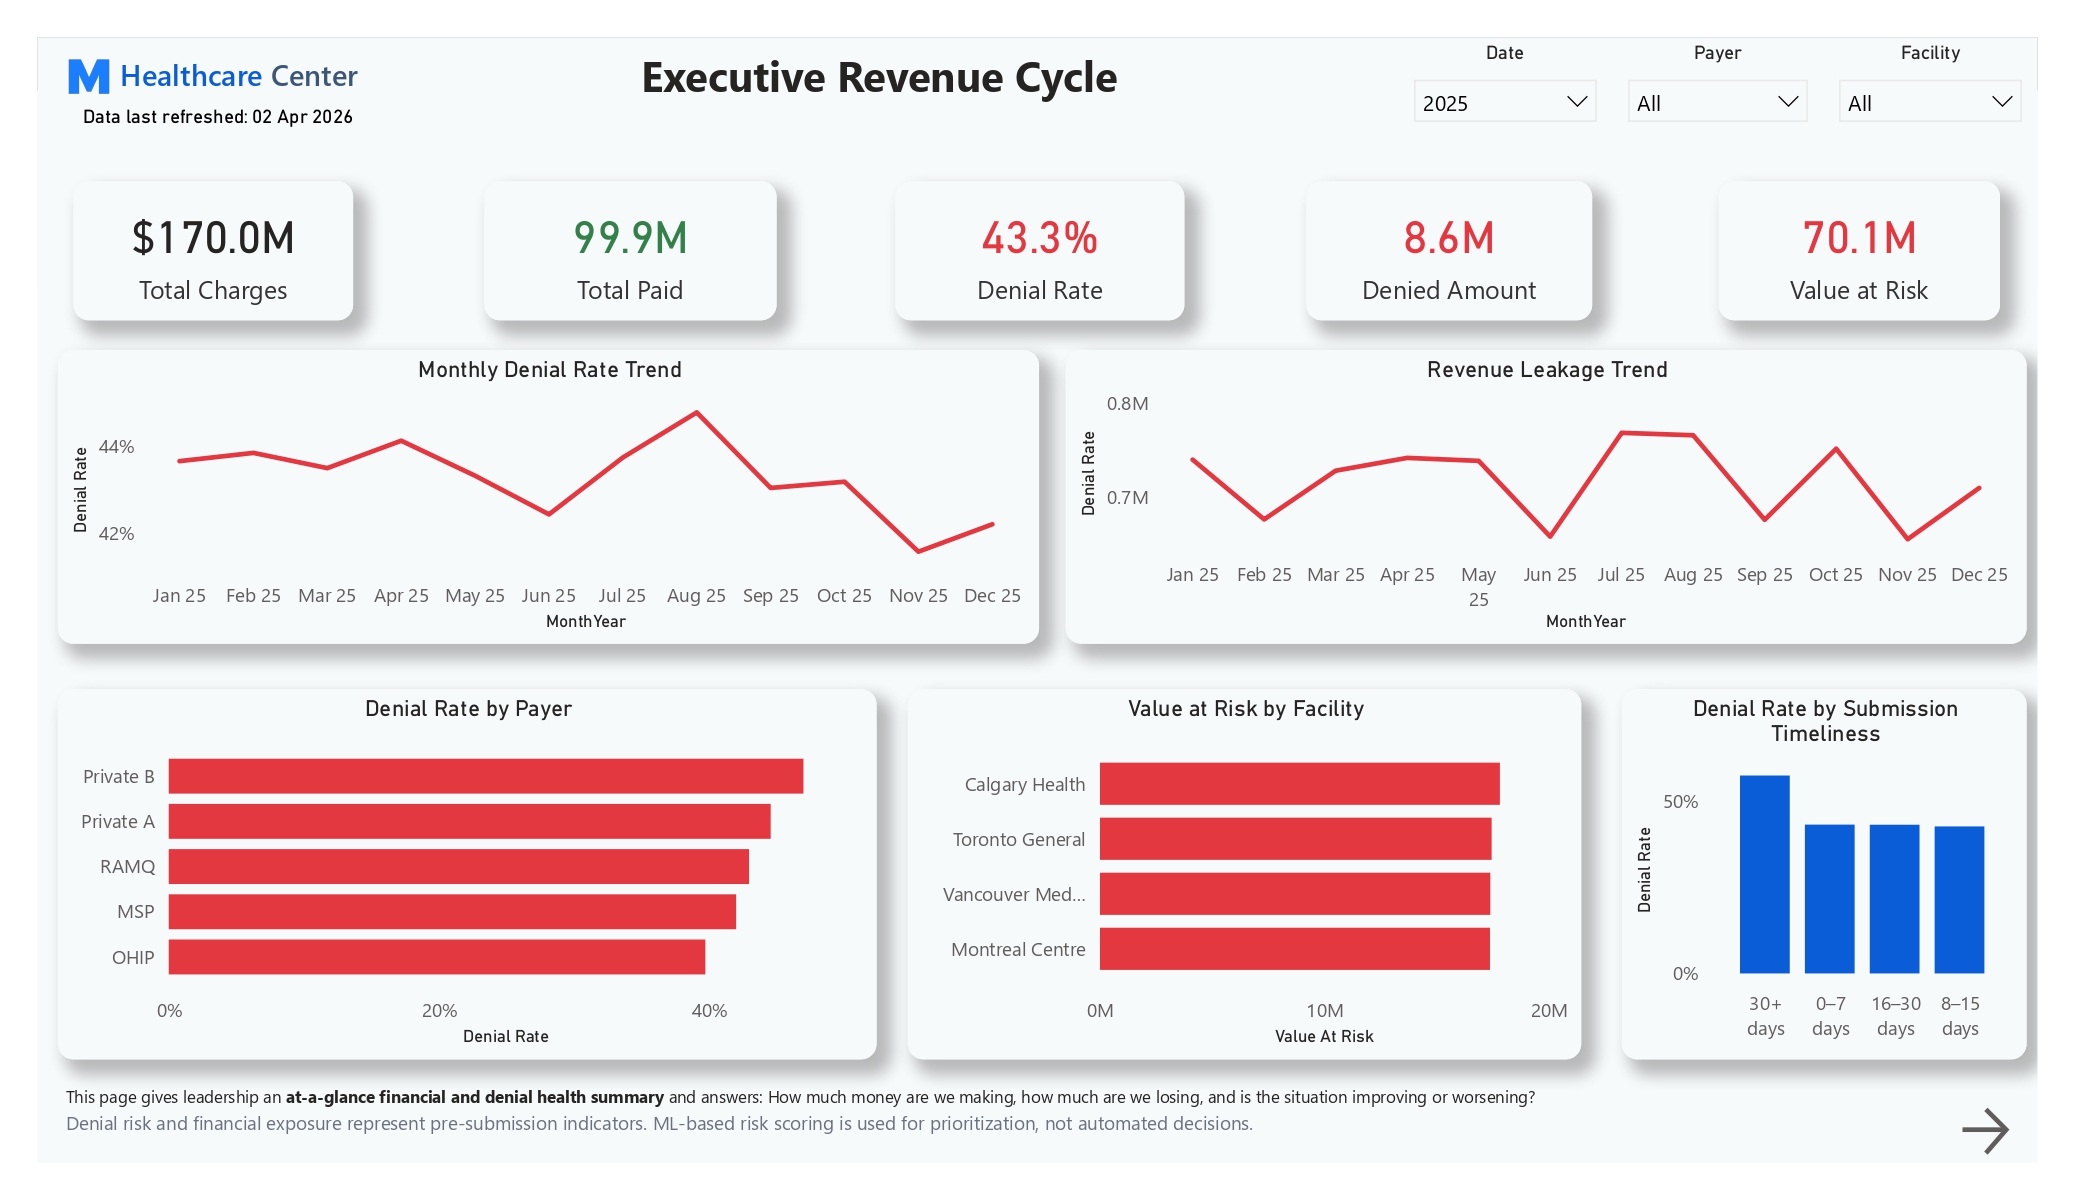This screenshot has width=2075, height=1200.
Task: Click the Value at Risk by Facility title
Action: tap(1246, 709)
